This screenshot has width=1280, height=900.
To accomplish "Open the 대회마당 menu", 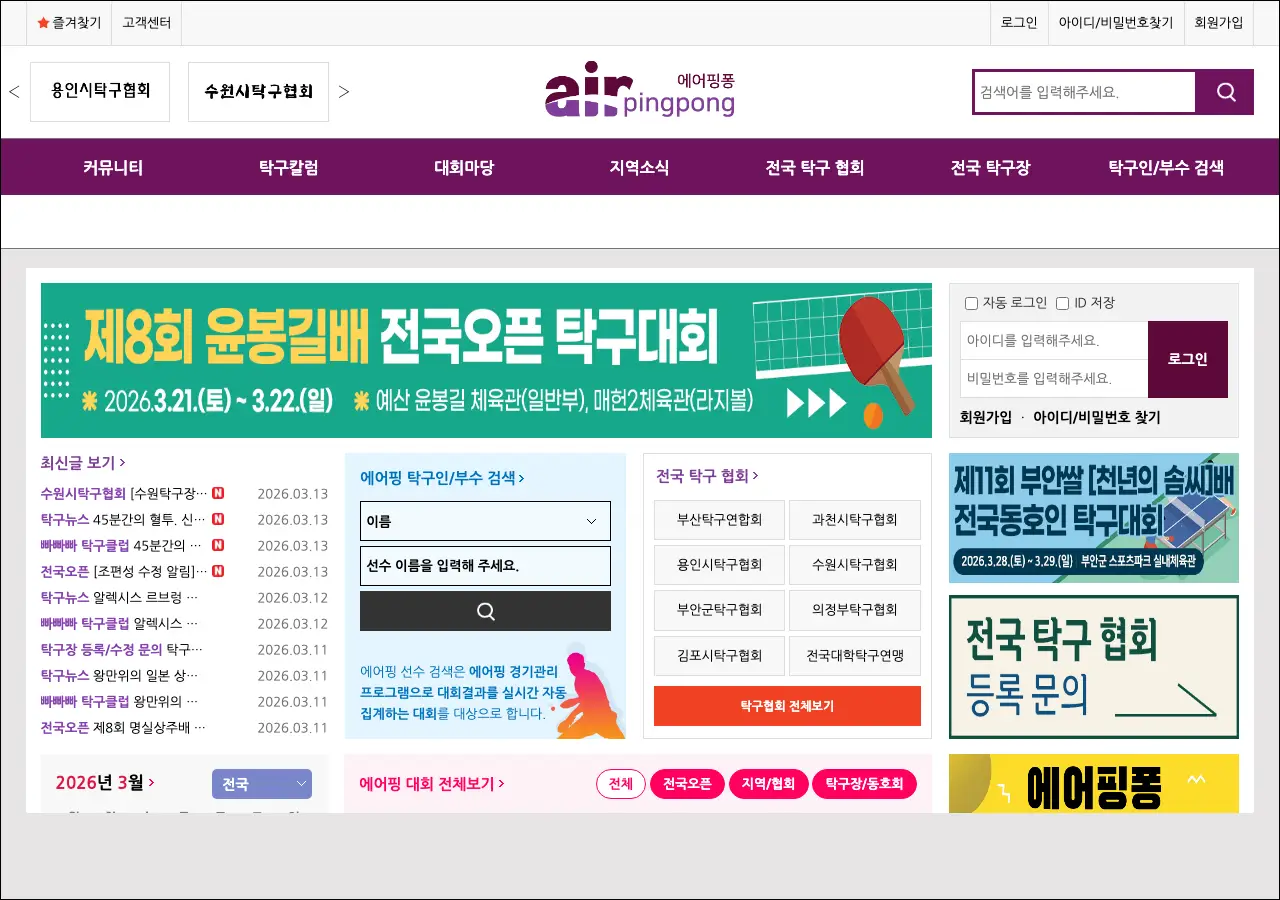I will pos(464,167).
